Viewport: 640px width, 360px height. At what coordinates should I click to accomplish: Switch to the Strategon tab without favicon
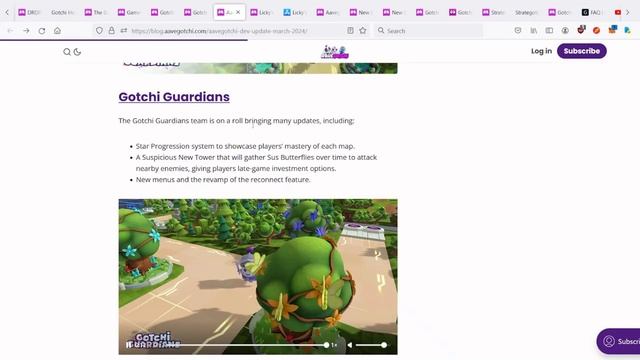coord(526,12)
